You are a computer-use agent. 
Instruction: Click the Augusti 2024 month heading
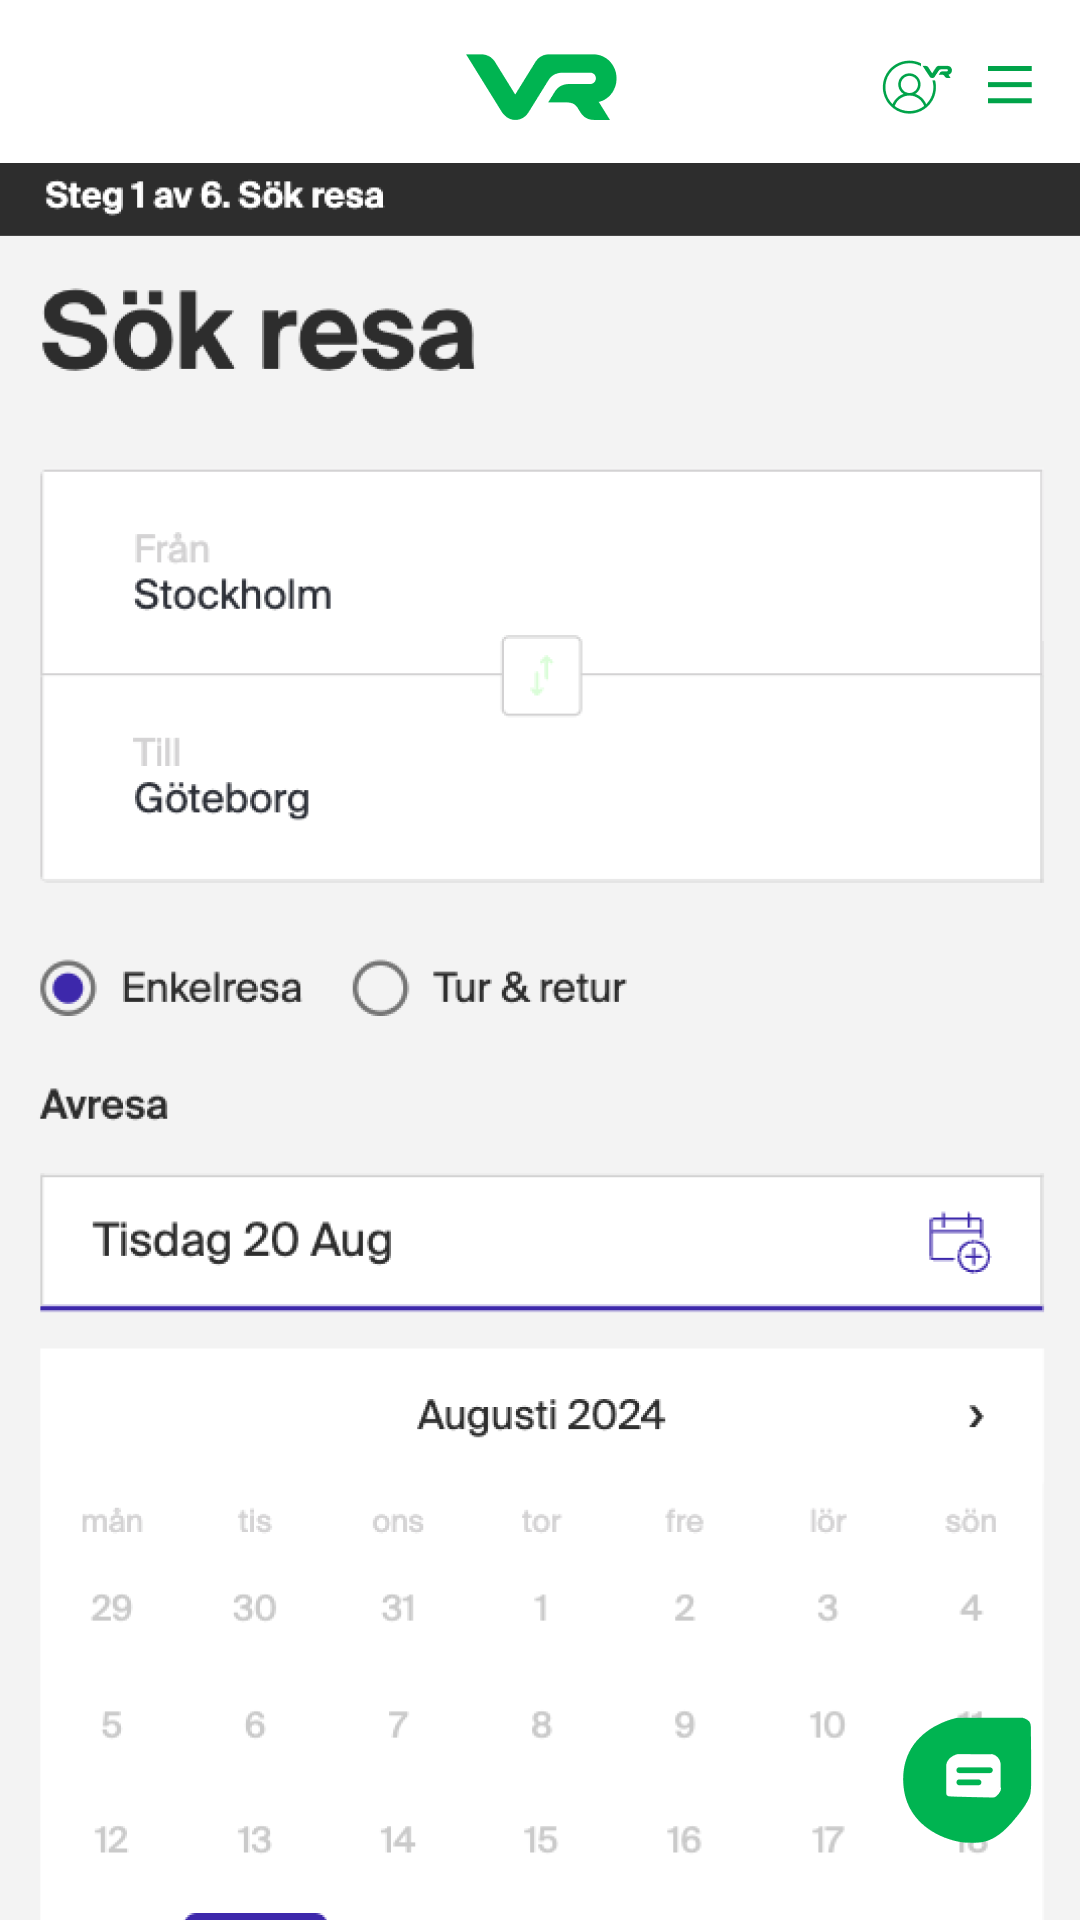tap(541, 1416)
